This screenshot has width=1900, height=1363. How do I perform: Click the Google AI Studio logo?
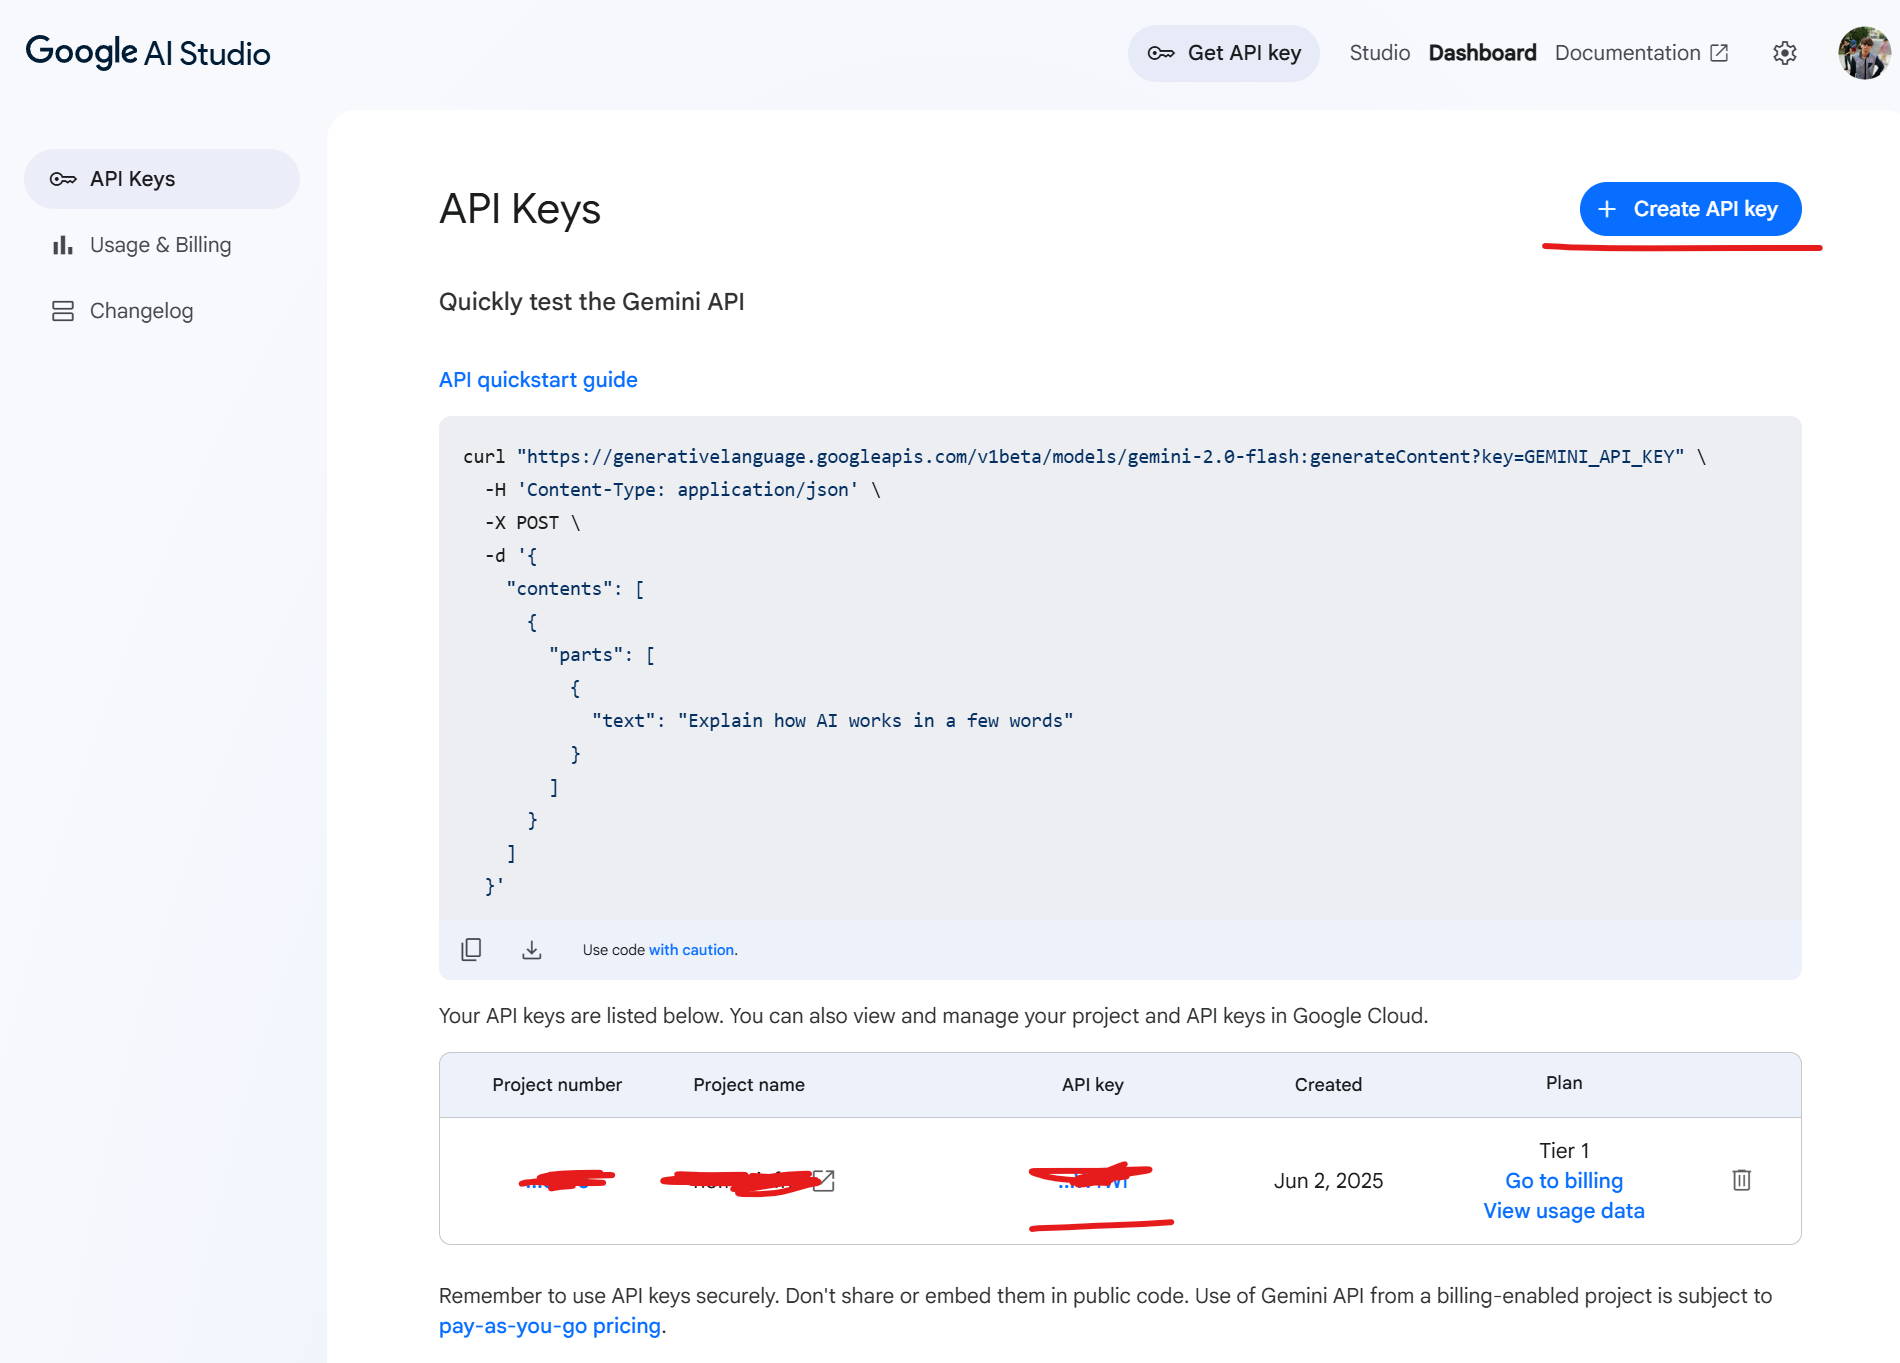click(x=148, y=52)
